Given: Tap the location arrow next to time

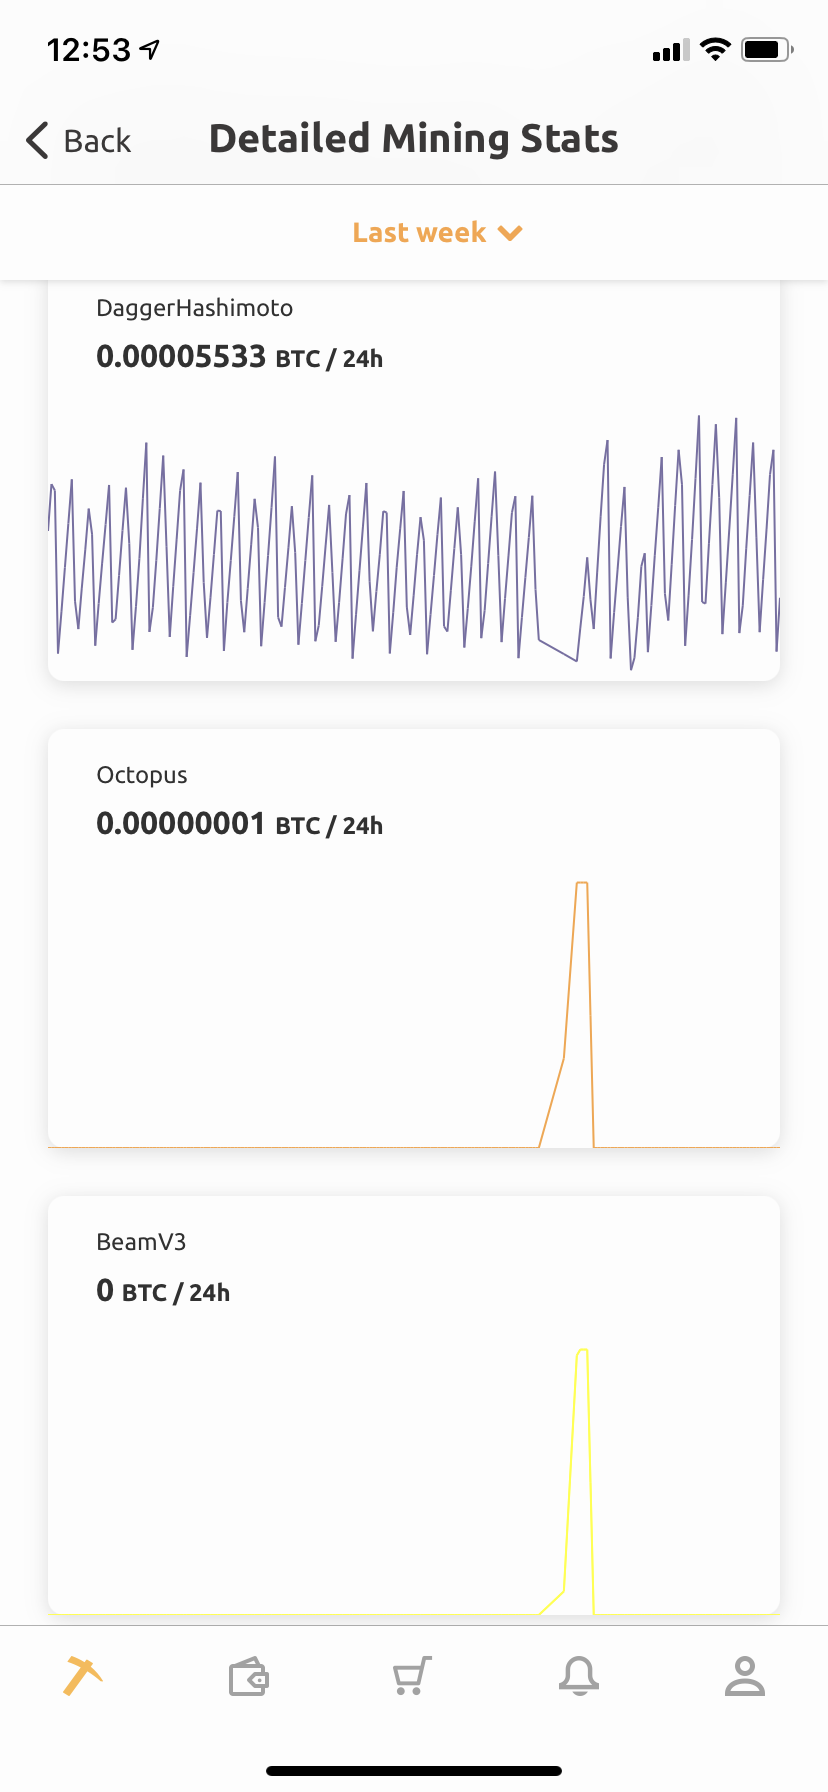Looking at the screenshot, I should [151, 49].
